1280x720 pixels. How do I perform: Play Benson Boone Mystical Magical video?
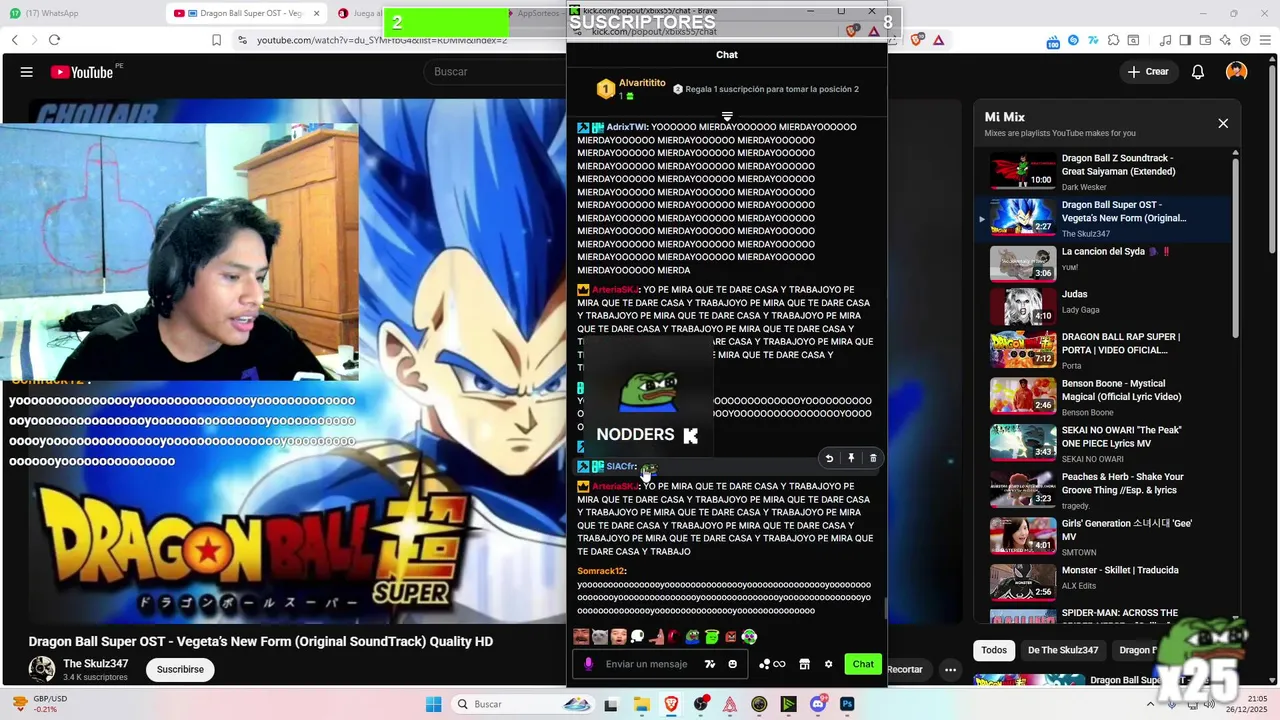point(1104,397)
